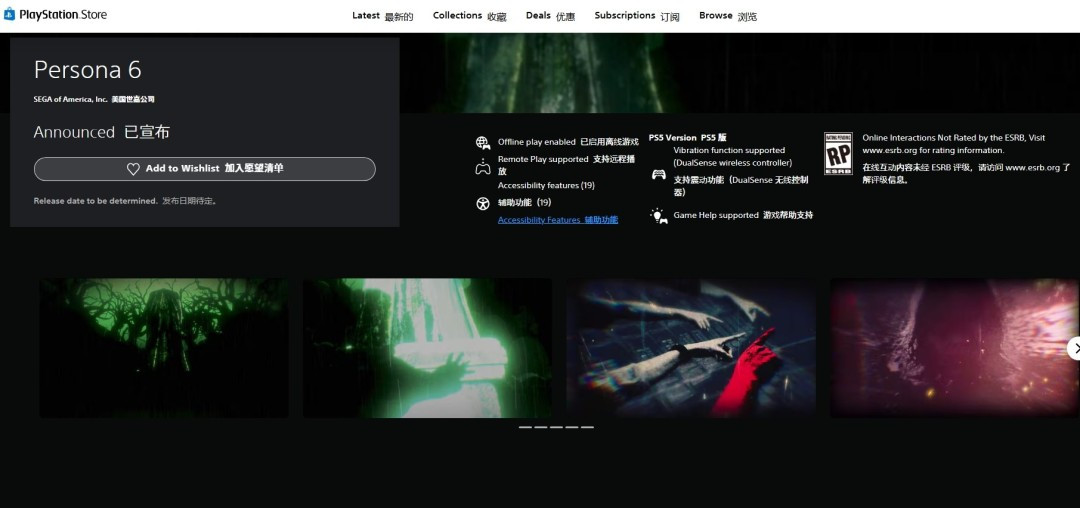Click 'Vibration function supported' text
Viewport: 1080px width, 508px height.
(x=729, y=150)
